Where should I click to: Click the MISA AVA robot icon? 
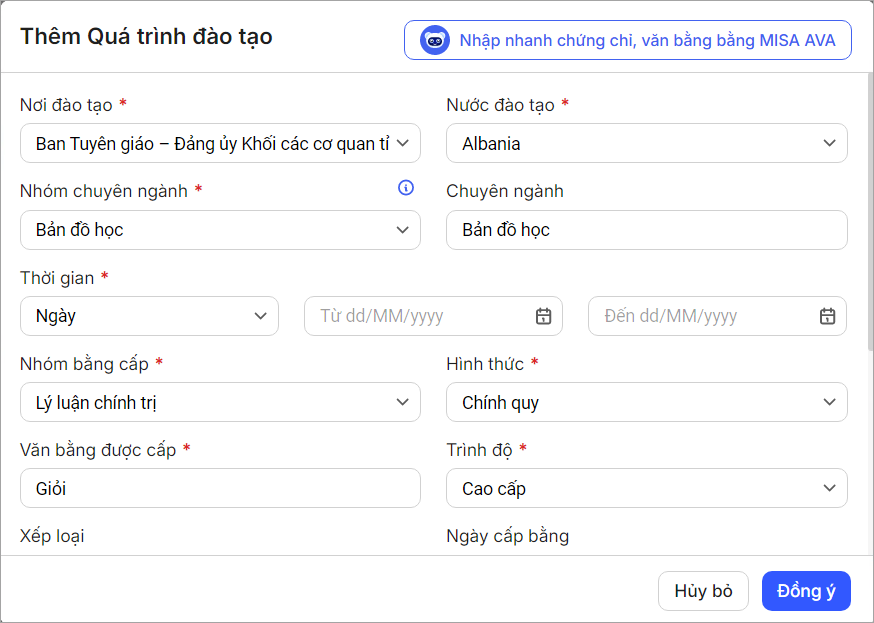click(435, 41)
